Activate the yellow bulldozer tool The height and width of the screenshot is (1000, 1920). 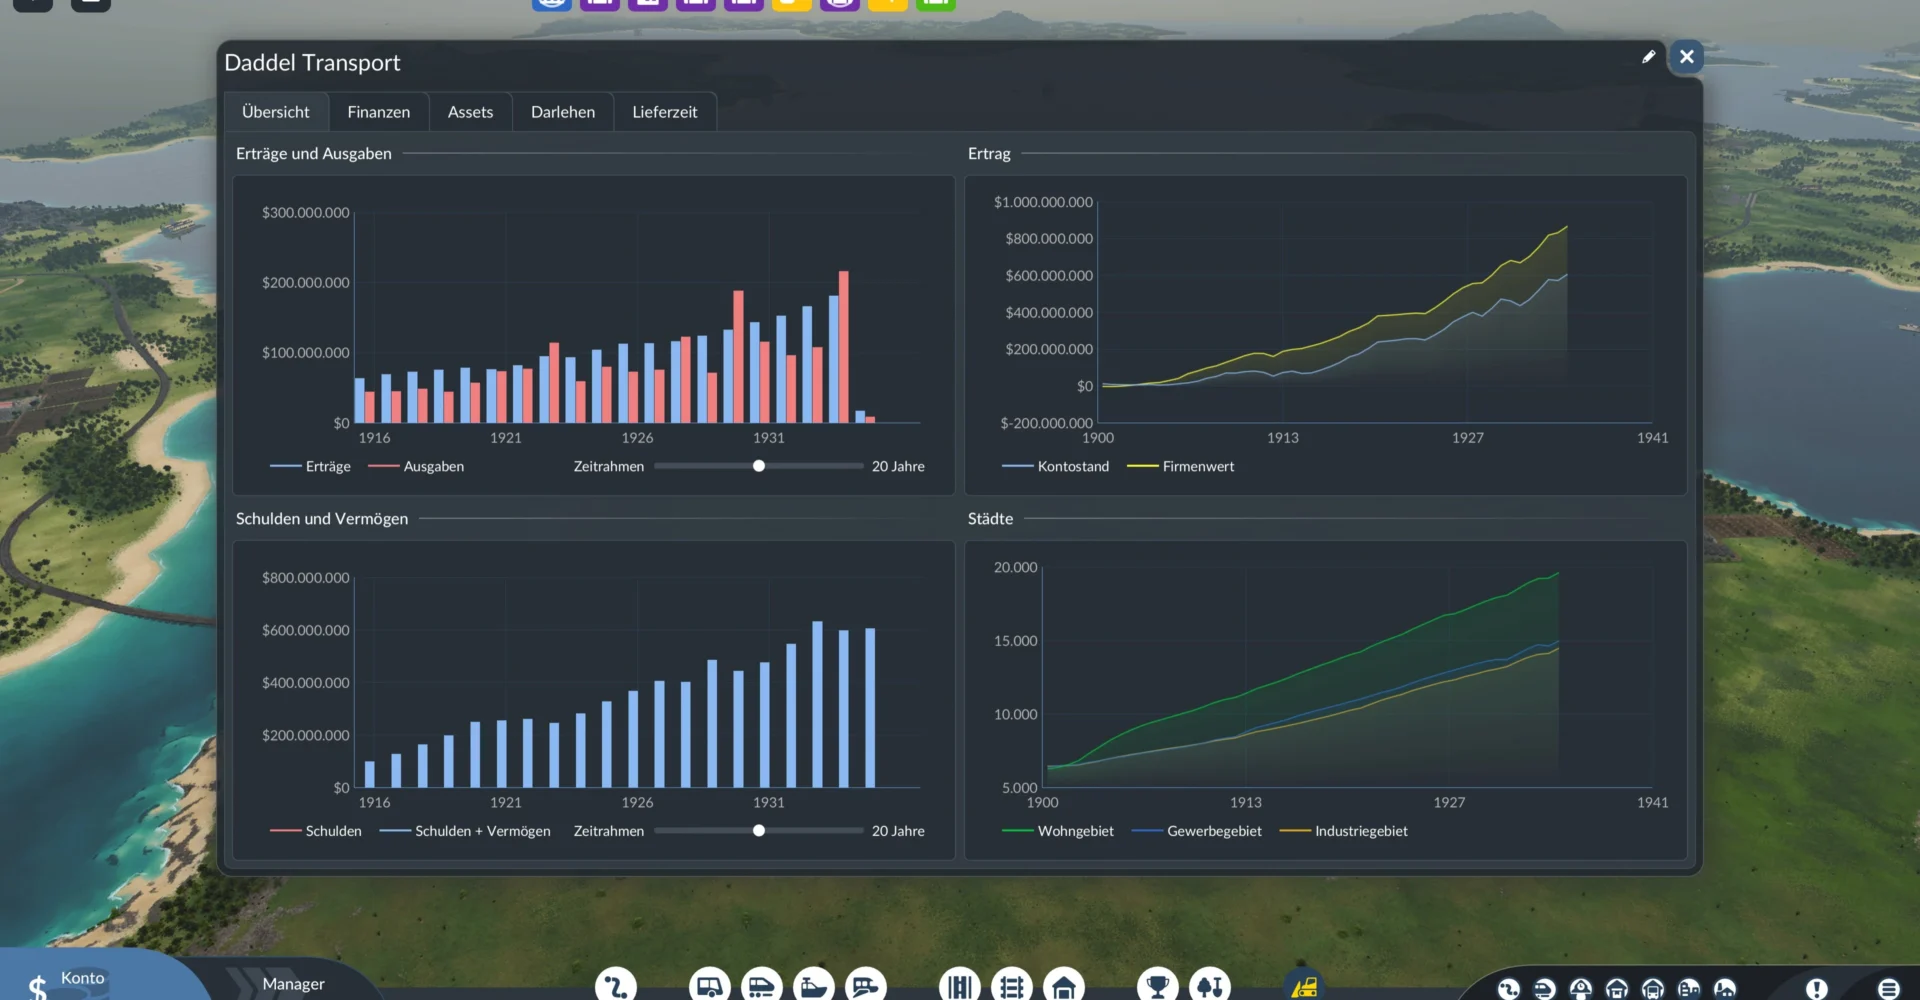coord(1304,986)
